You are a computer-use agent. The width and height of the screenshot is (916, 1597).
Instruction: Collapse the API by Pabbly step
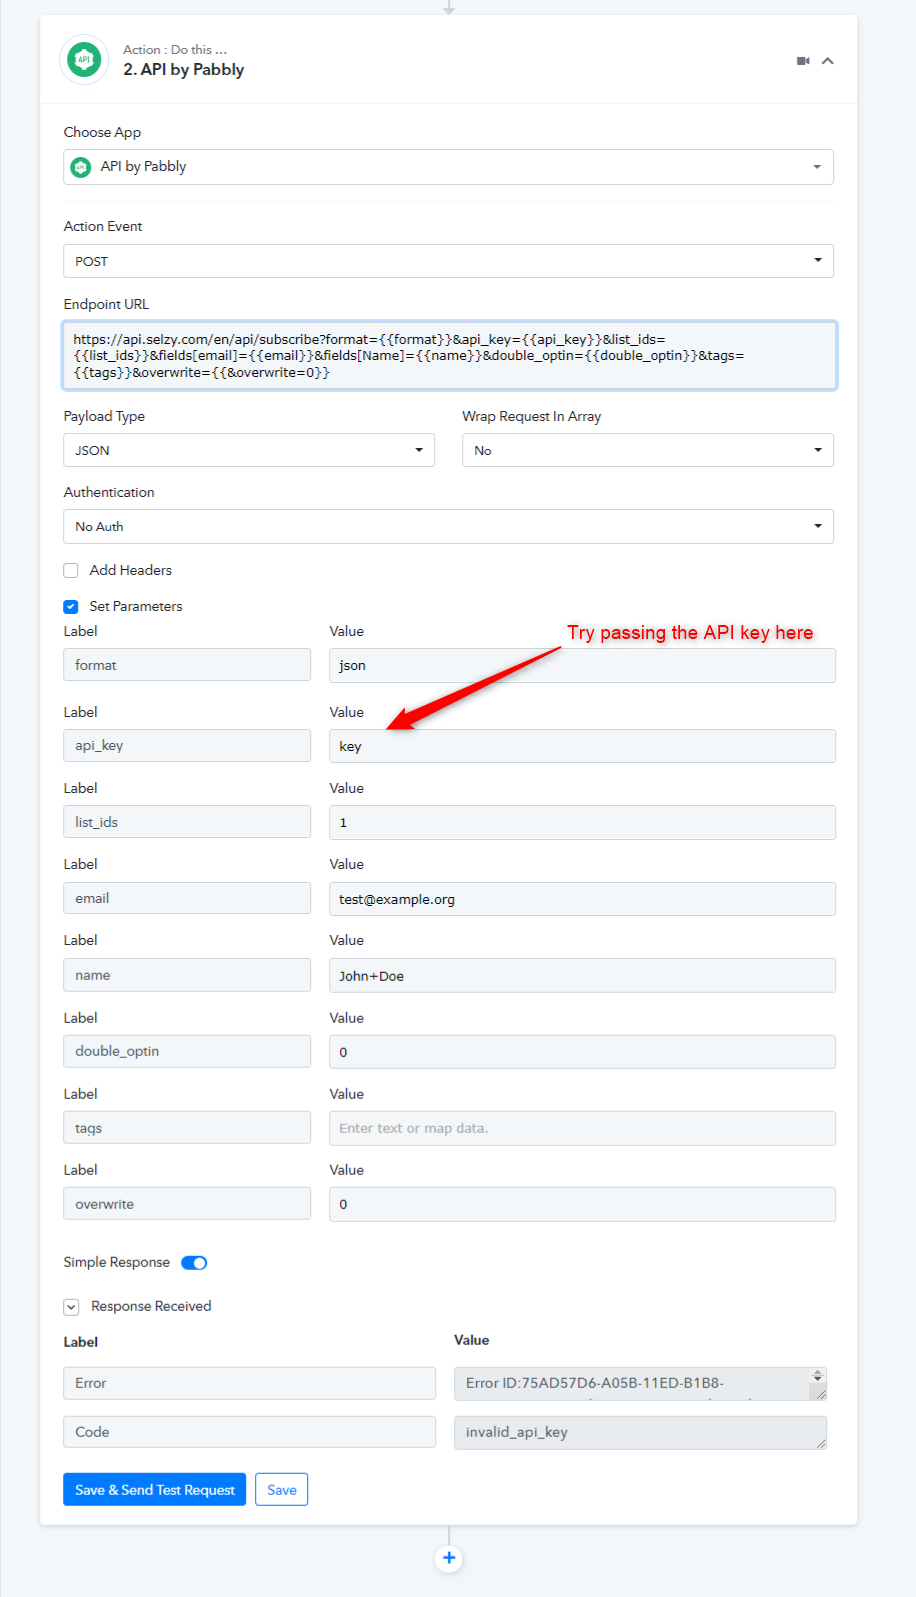828,61
